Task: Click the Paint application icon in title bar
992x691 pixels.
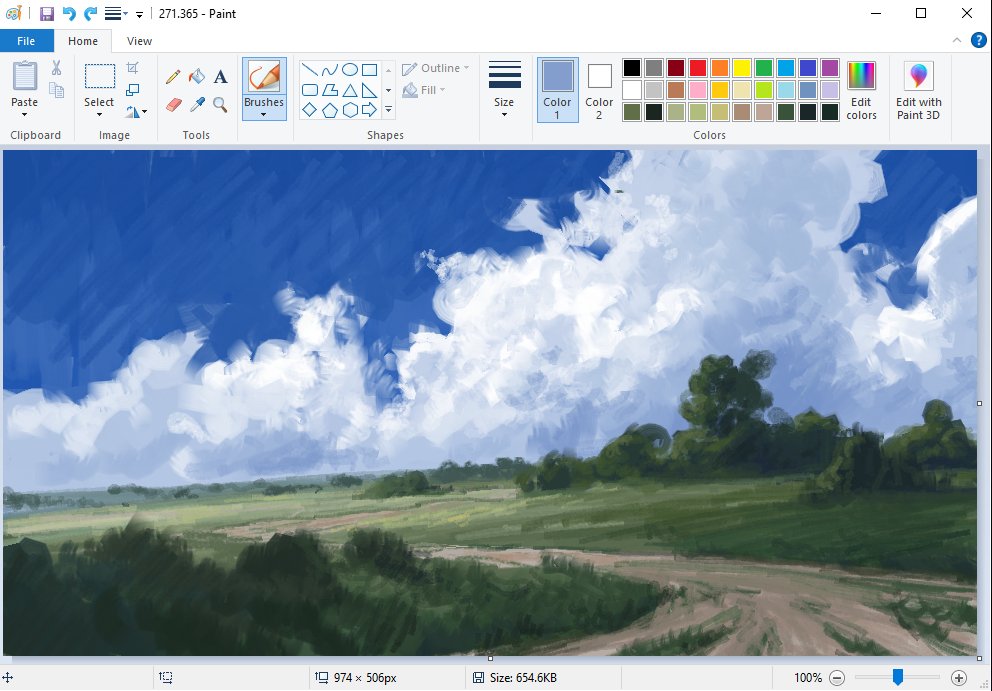Action: (13, 13)
